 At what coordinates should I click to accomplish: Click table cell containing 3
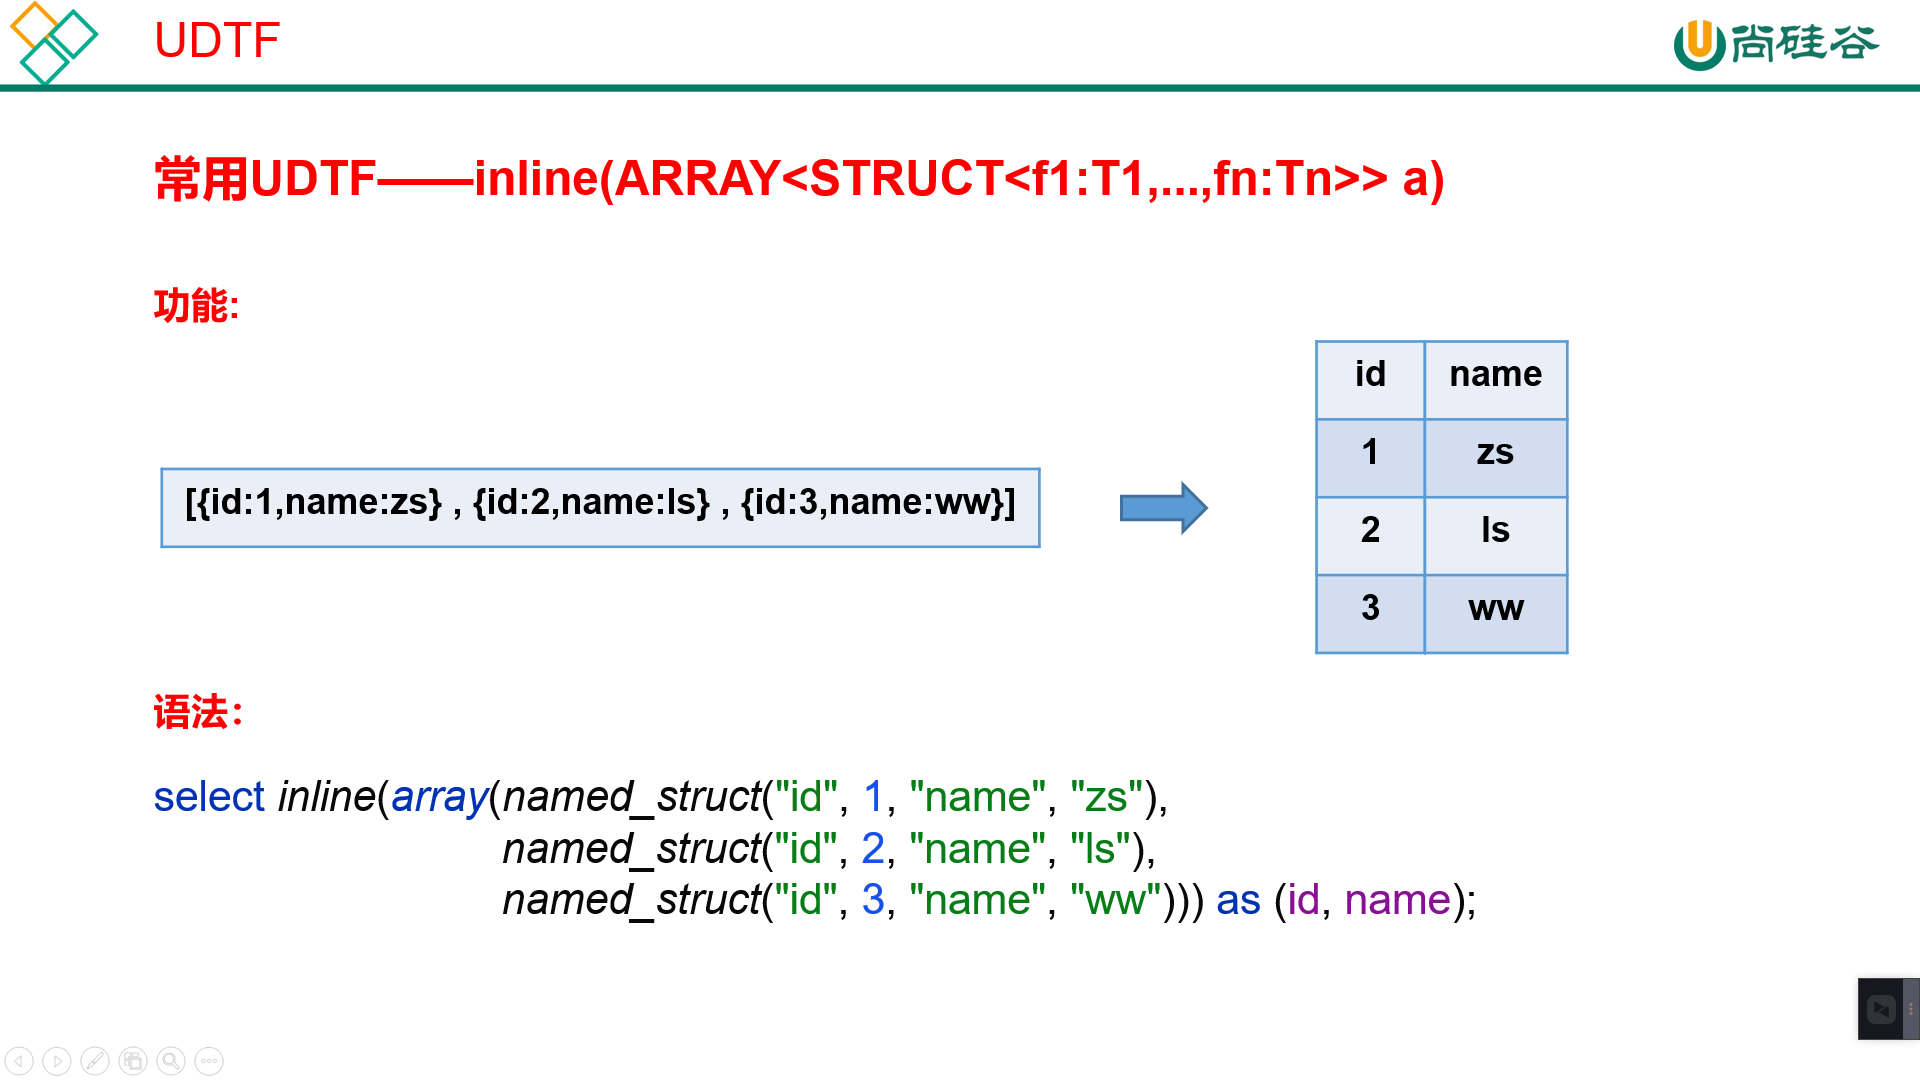(1370, 614)
